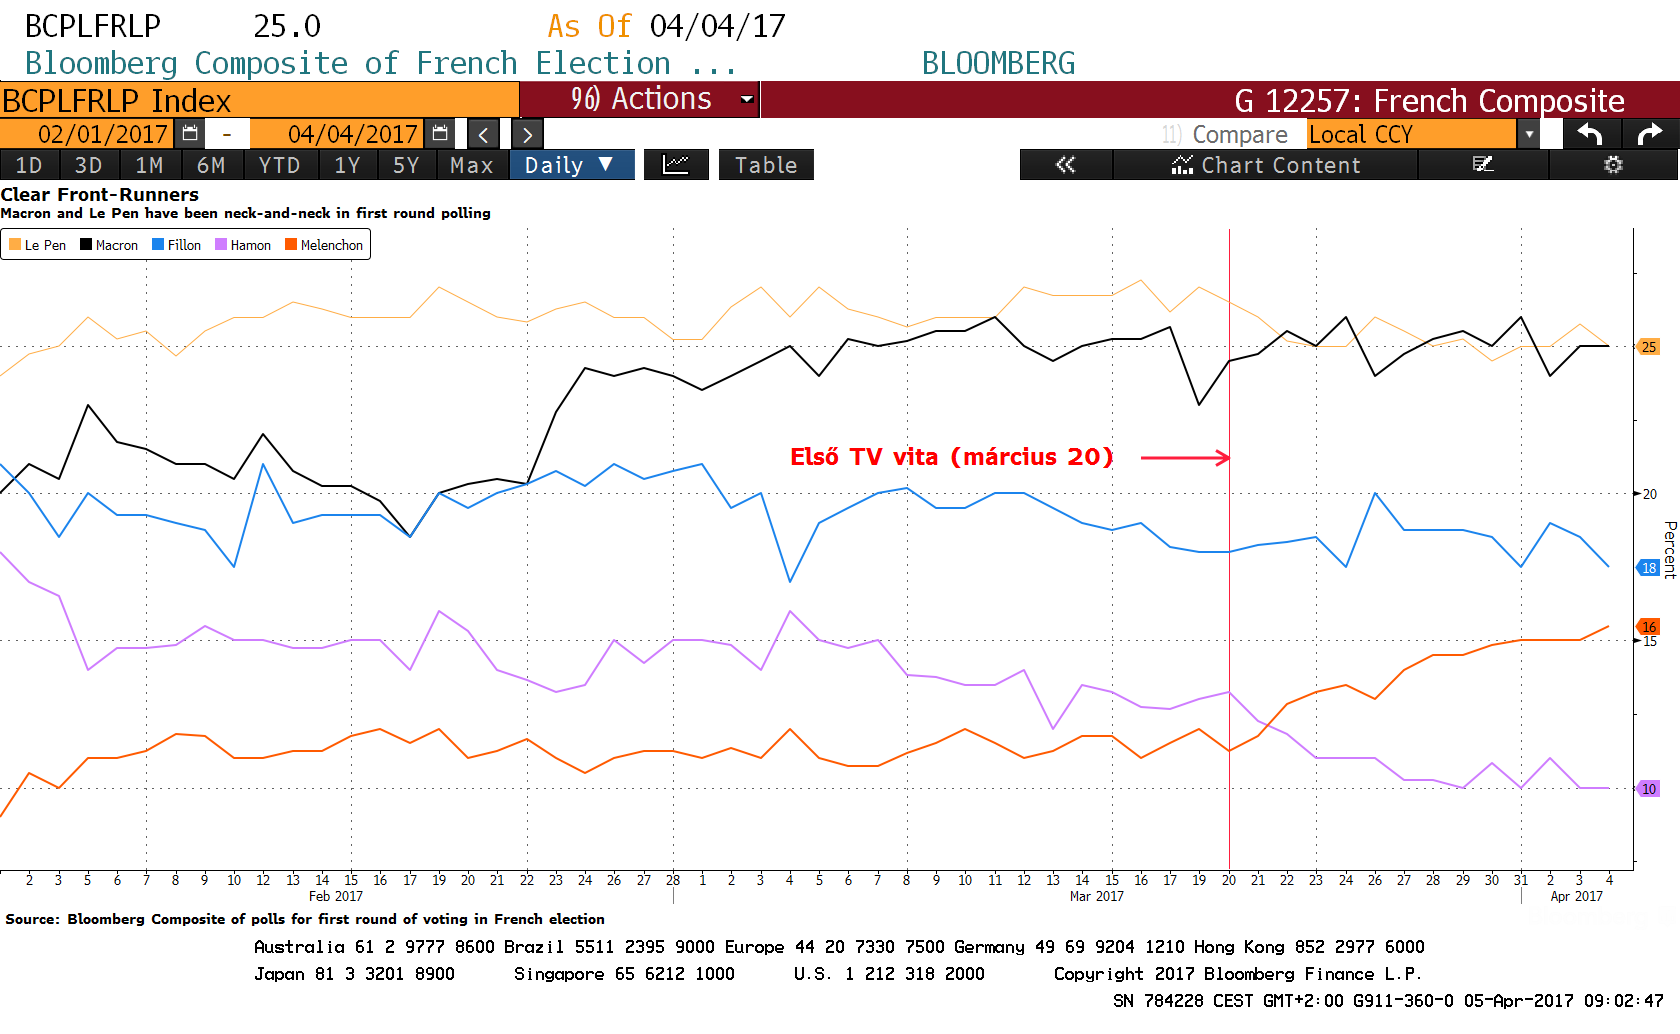Open the start date calendar picker
The width and height of the screenshot is (1680, 1034).
click(190, 133)
